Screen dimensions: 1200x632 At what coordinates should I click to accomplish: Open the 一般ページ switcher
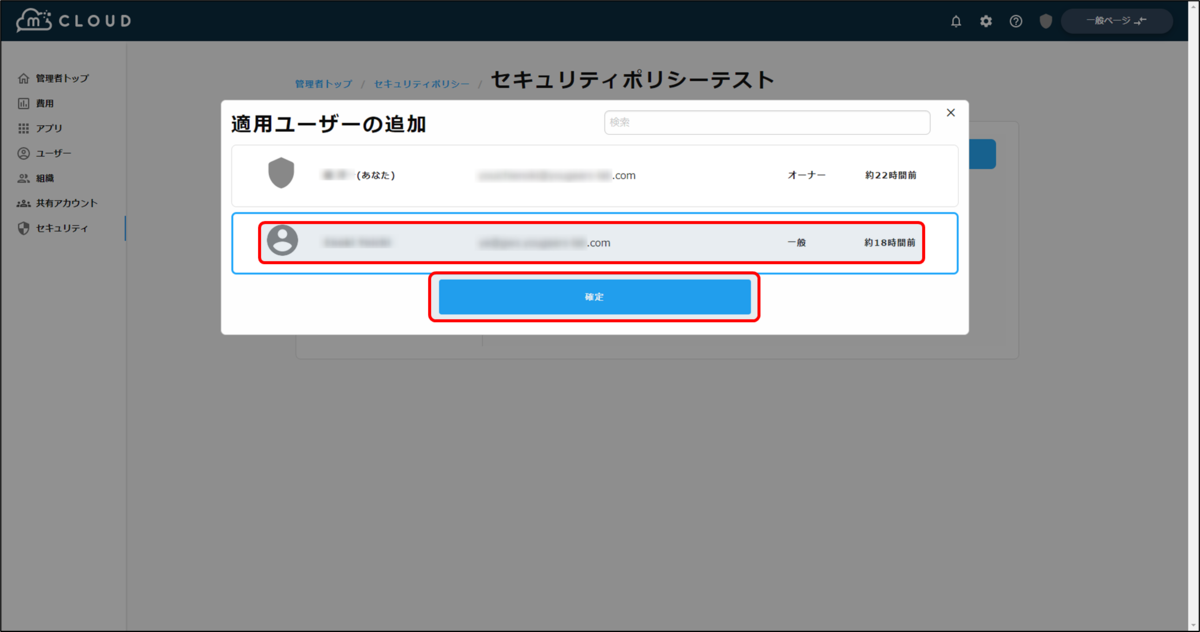[1116, 20]
